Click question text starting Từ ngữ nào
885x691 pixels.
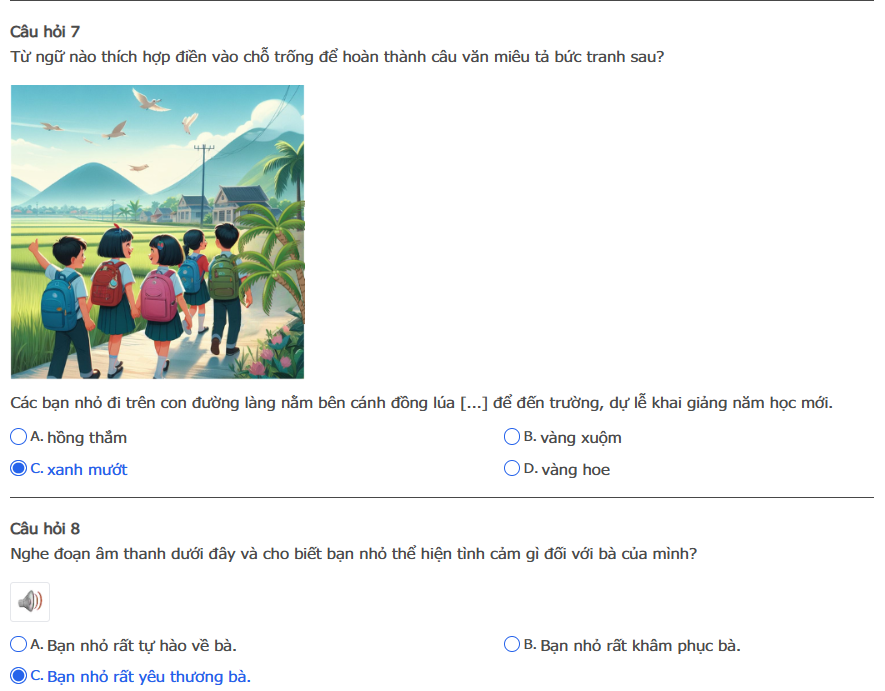338,57
